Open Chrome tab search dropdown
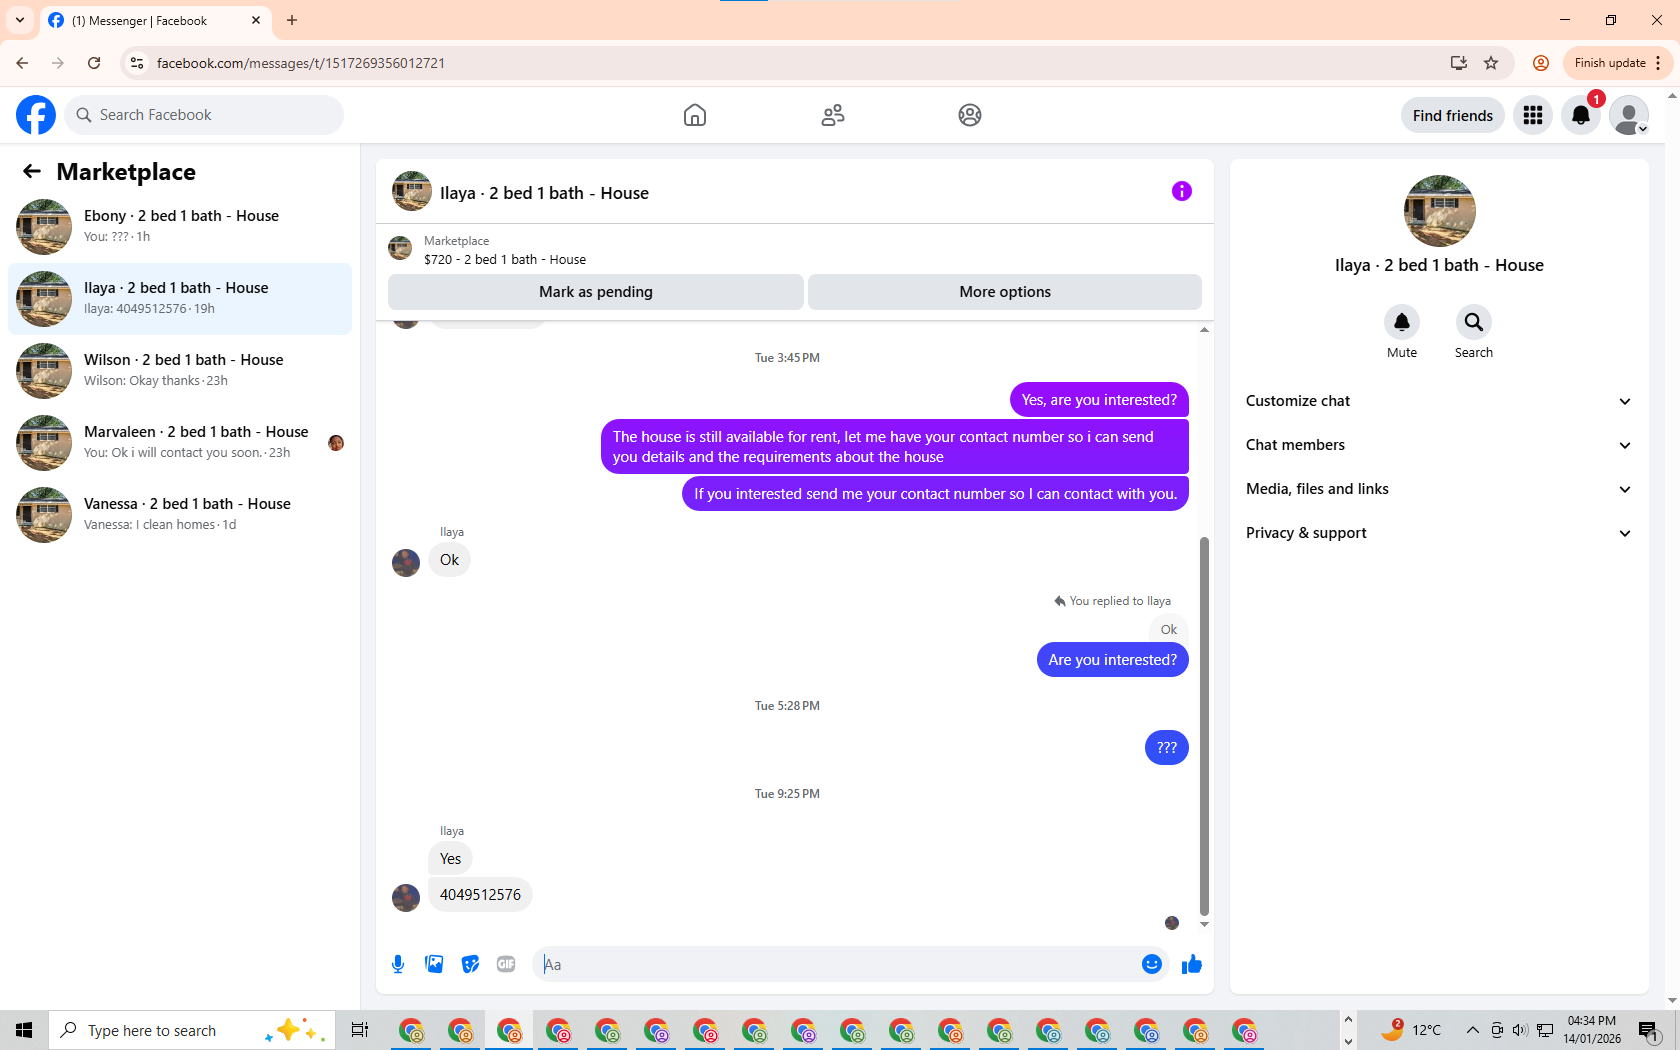Viewport: 1680px width, 1050px height. [20, 20]
